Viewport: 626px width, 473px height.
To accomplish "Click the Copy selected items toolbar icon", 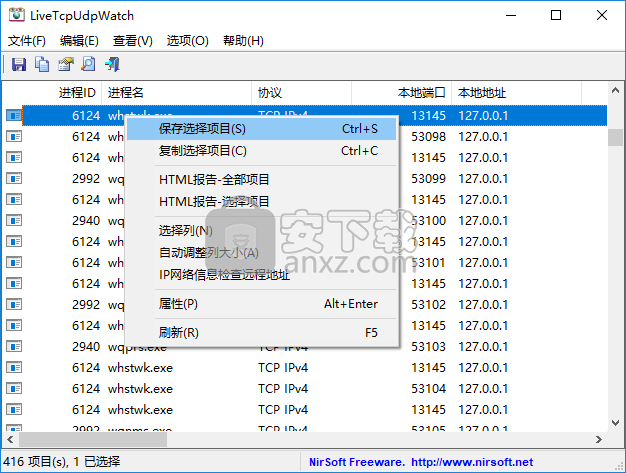I will [x=42, y=64].
